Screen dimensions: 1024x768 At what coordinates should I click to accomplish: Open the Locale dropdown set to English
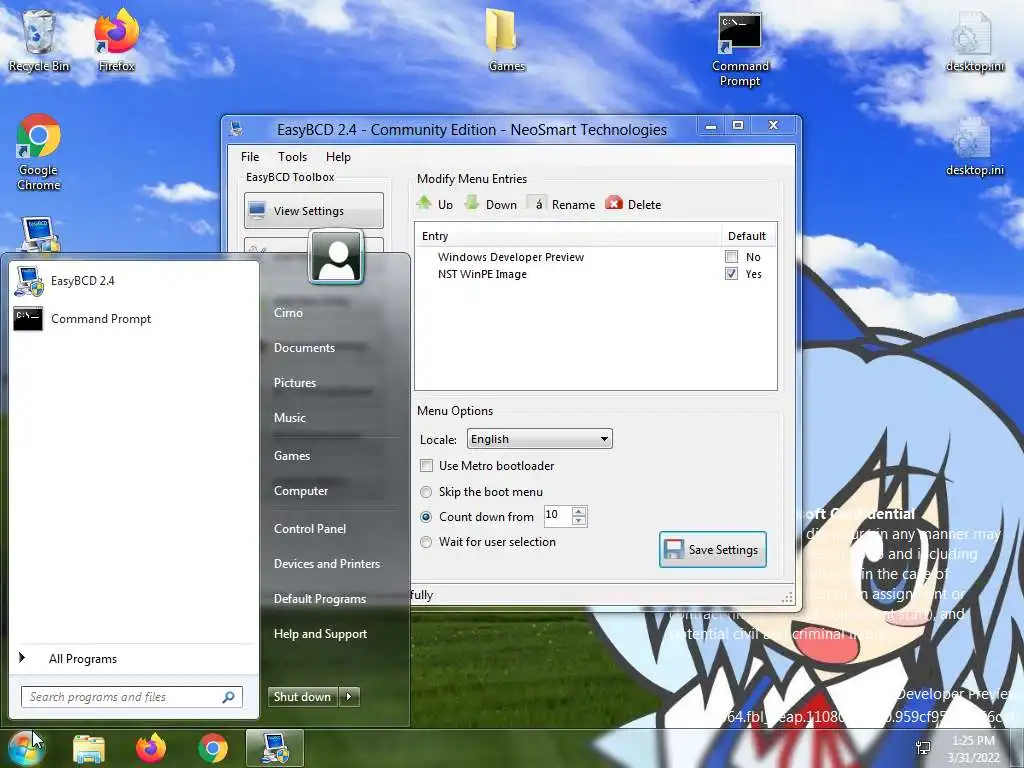tap(539, 439)
